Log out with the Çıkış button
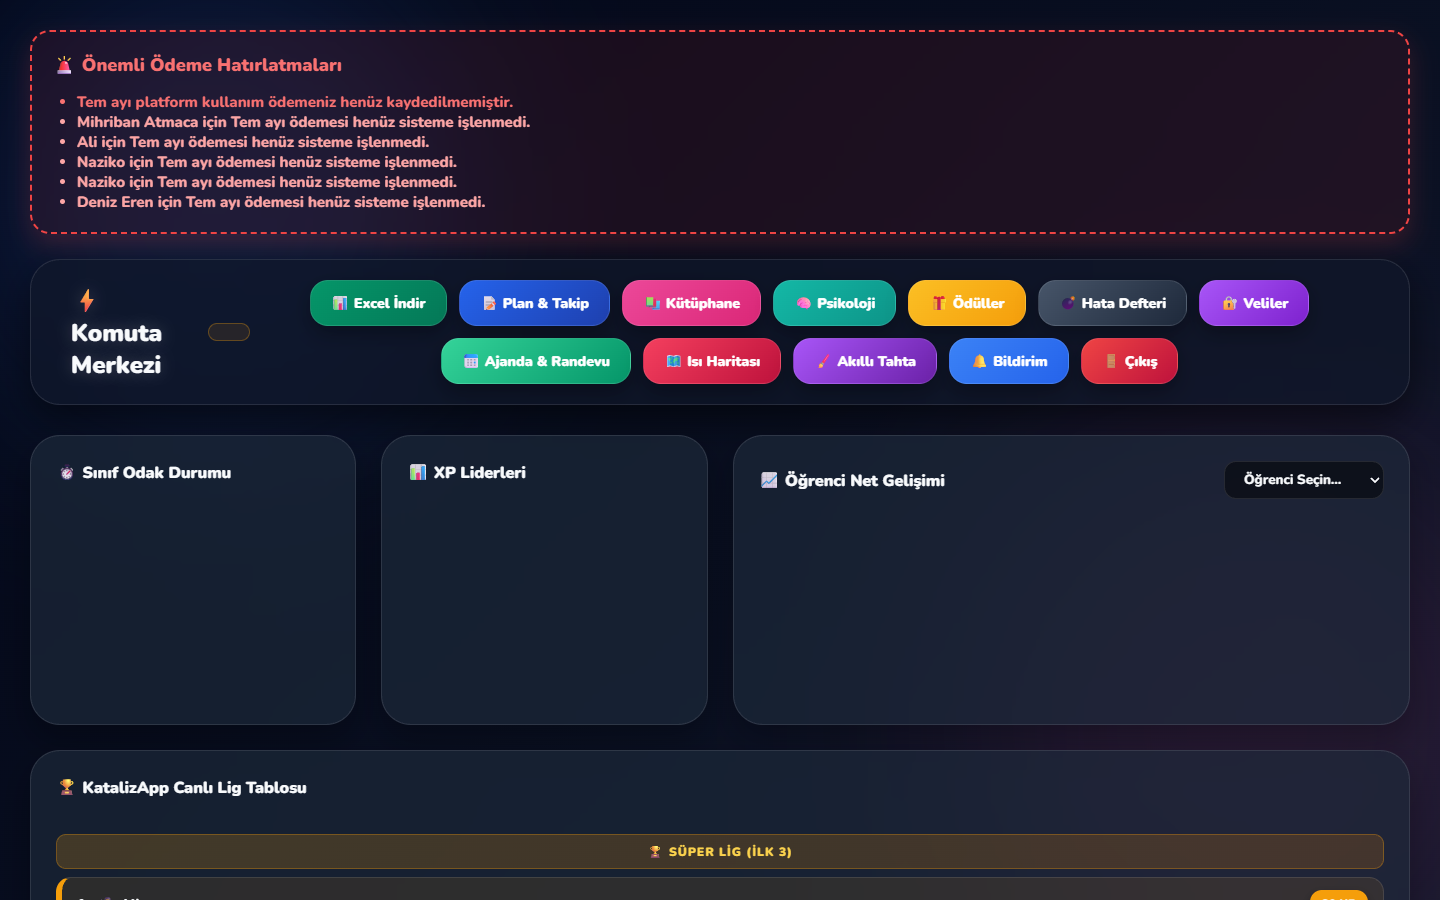Viewport: 1440px width, 900px height. tap(1129, 361)
